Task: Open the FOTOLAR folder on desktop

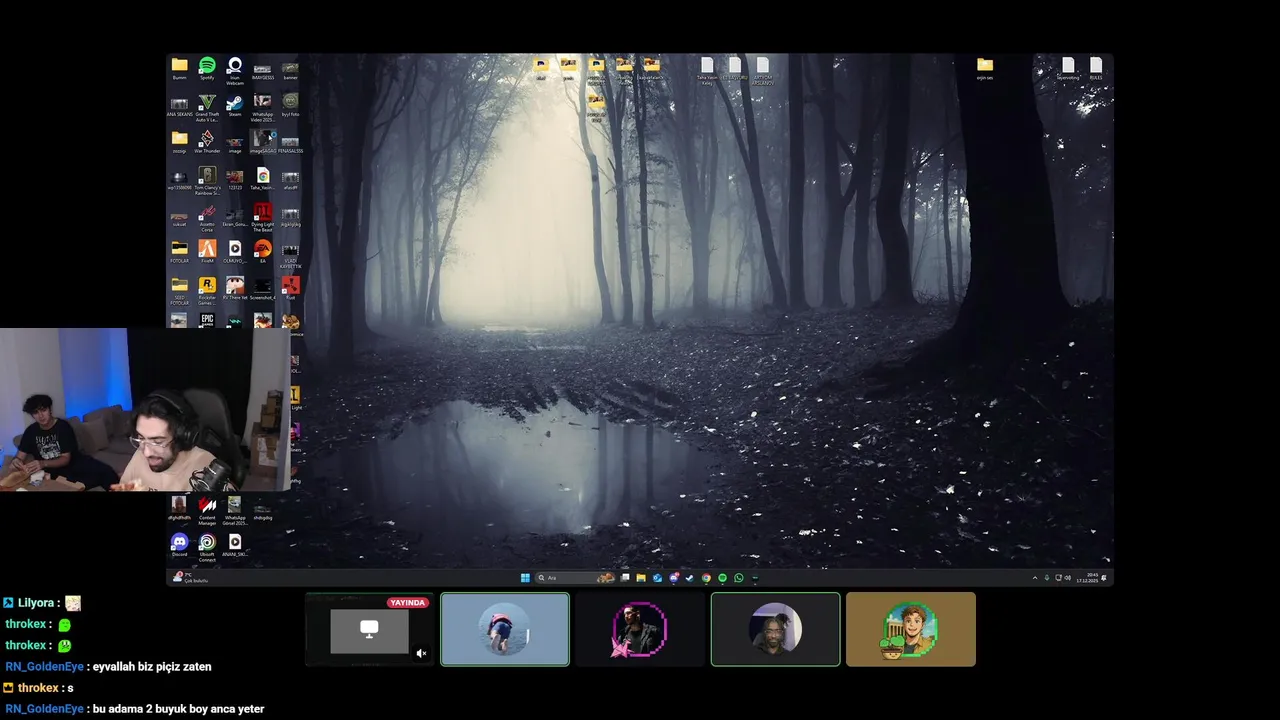Action: coord(179,252)
